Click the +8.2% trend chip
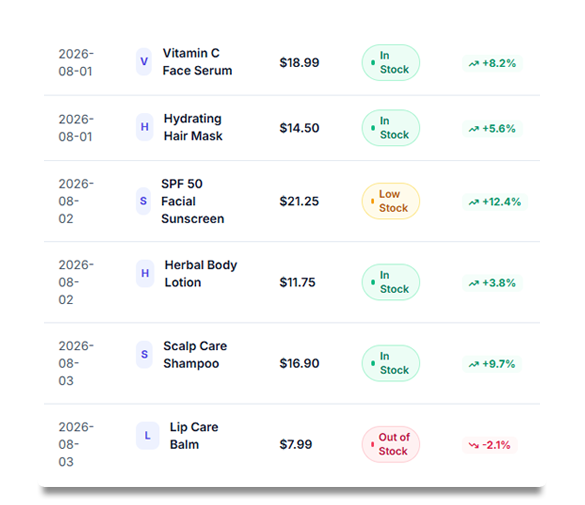Image resolution: width=585 pixels, height=505 pixels. click(x=492, y=63)
